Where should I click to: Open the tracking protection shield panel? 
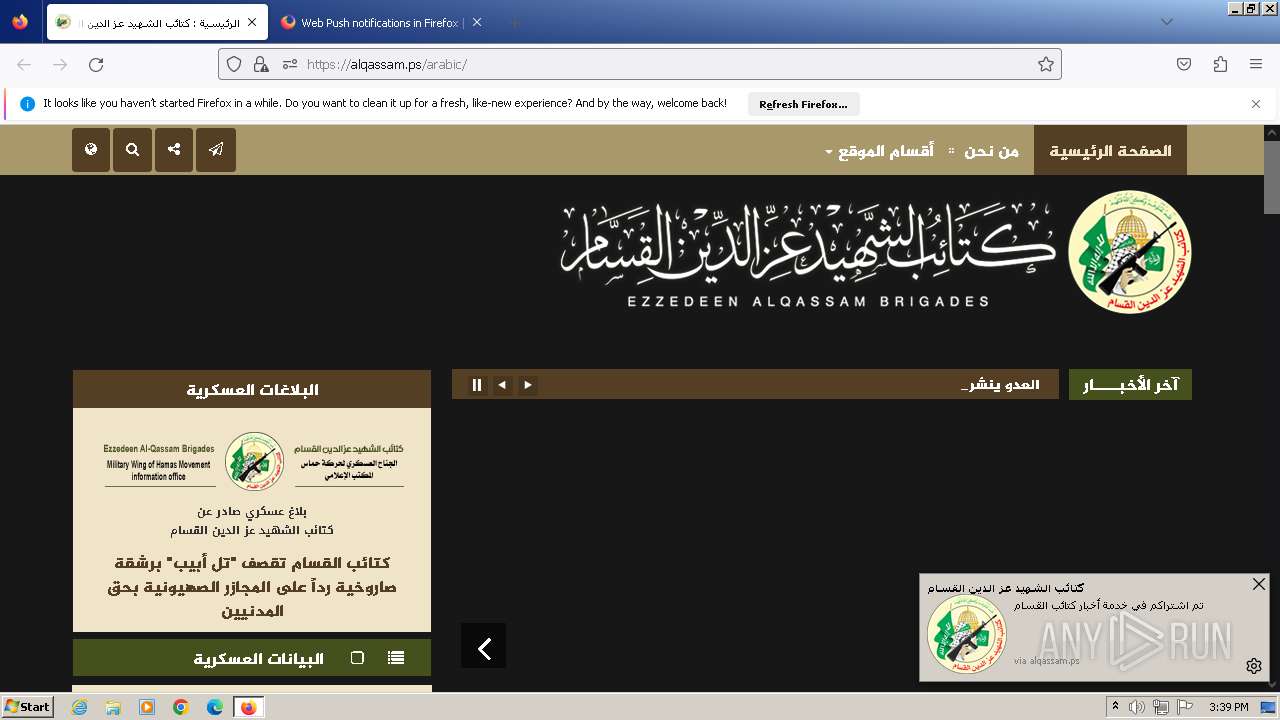(234, 64)
